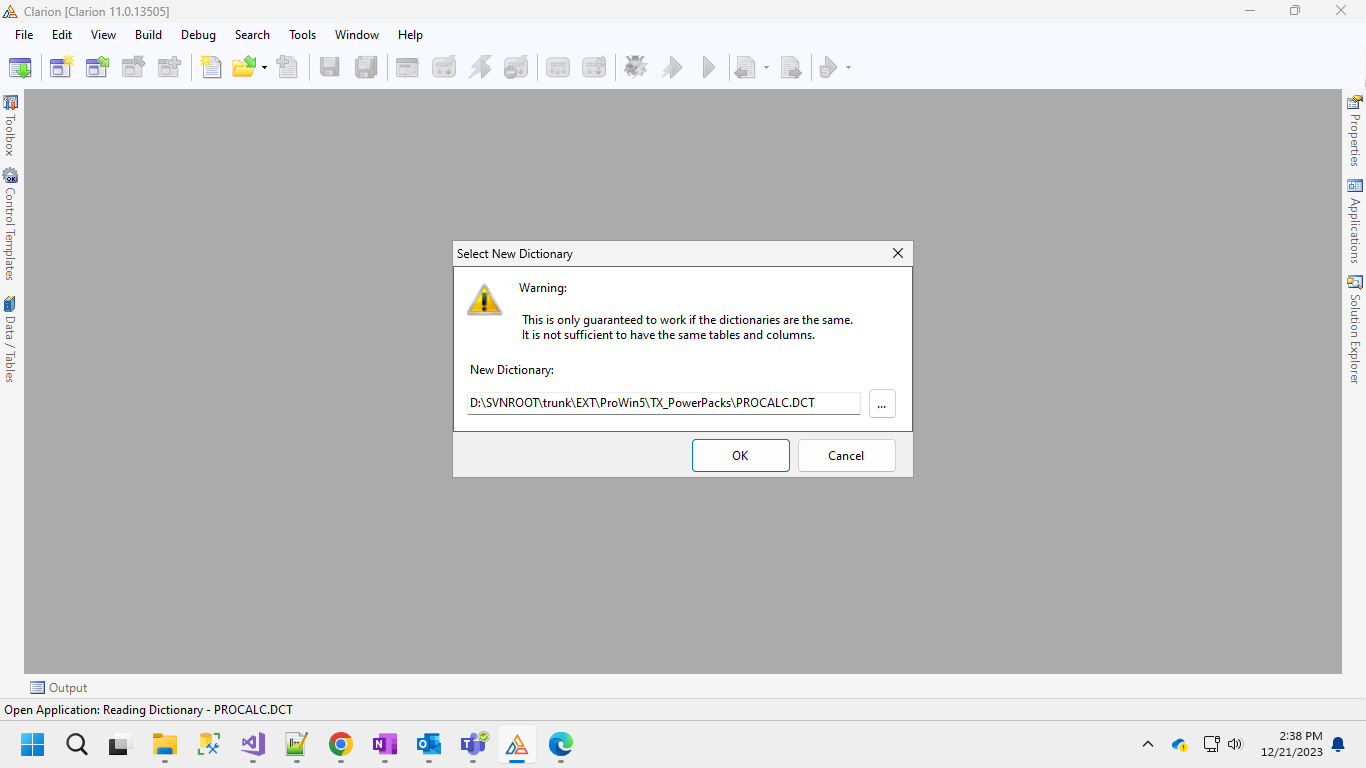The width and height of the screenshot is (1366, 768).
Task: Browse for dictionary with ellipsis button
Action: click(x=882, y=403)
